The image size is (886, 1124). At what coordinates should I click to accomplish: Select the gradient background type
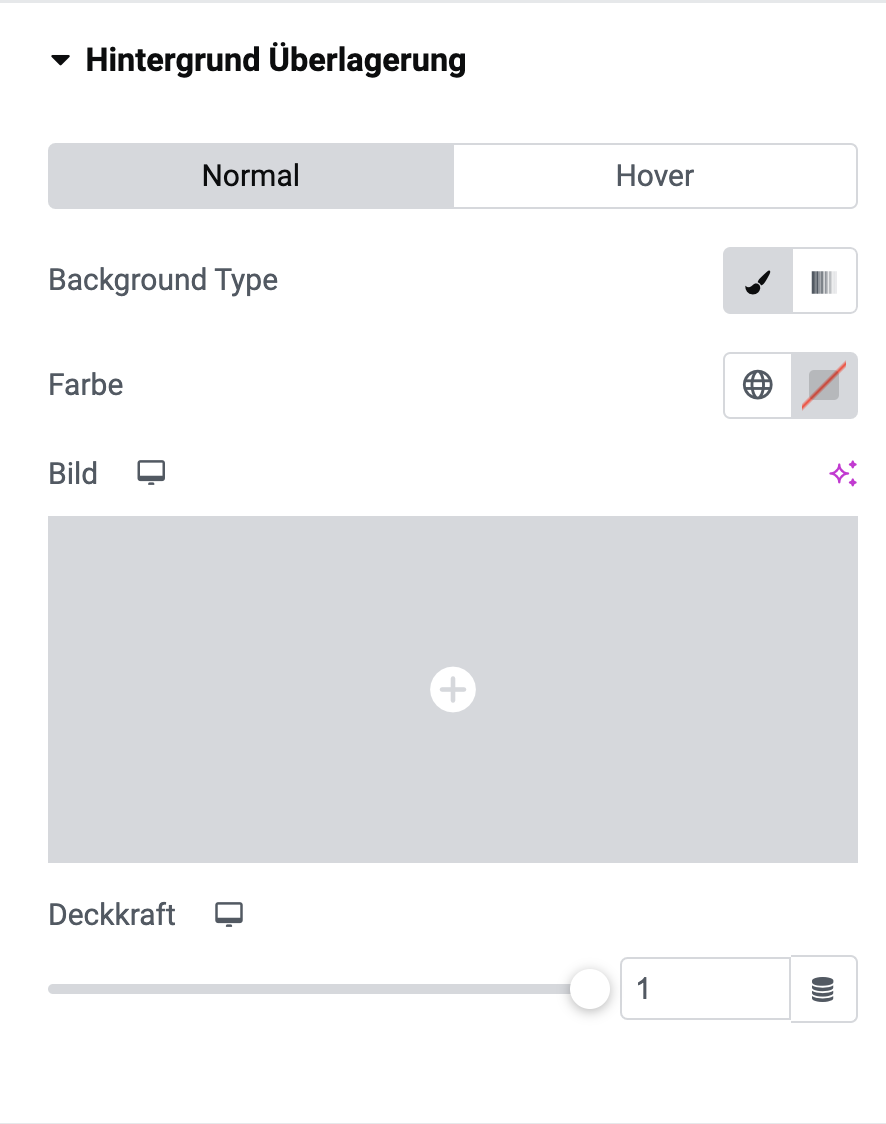tap(824, 281)
